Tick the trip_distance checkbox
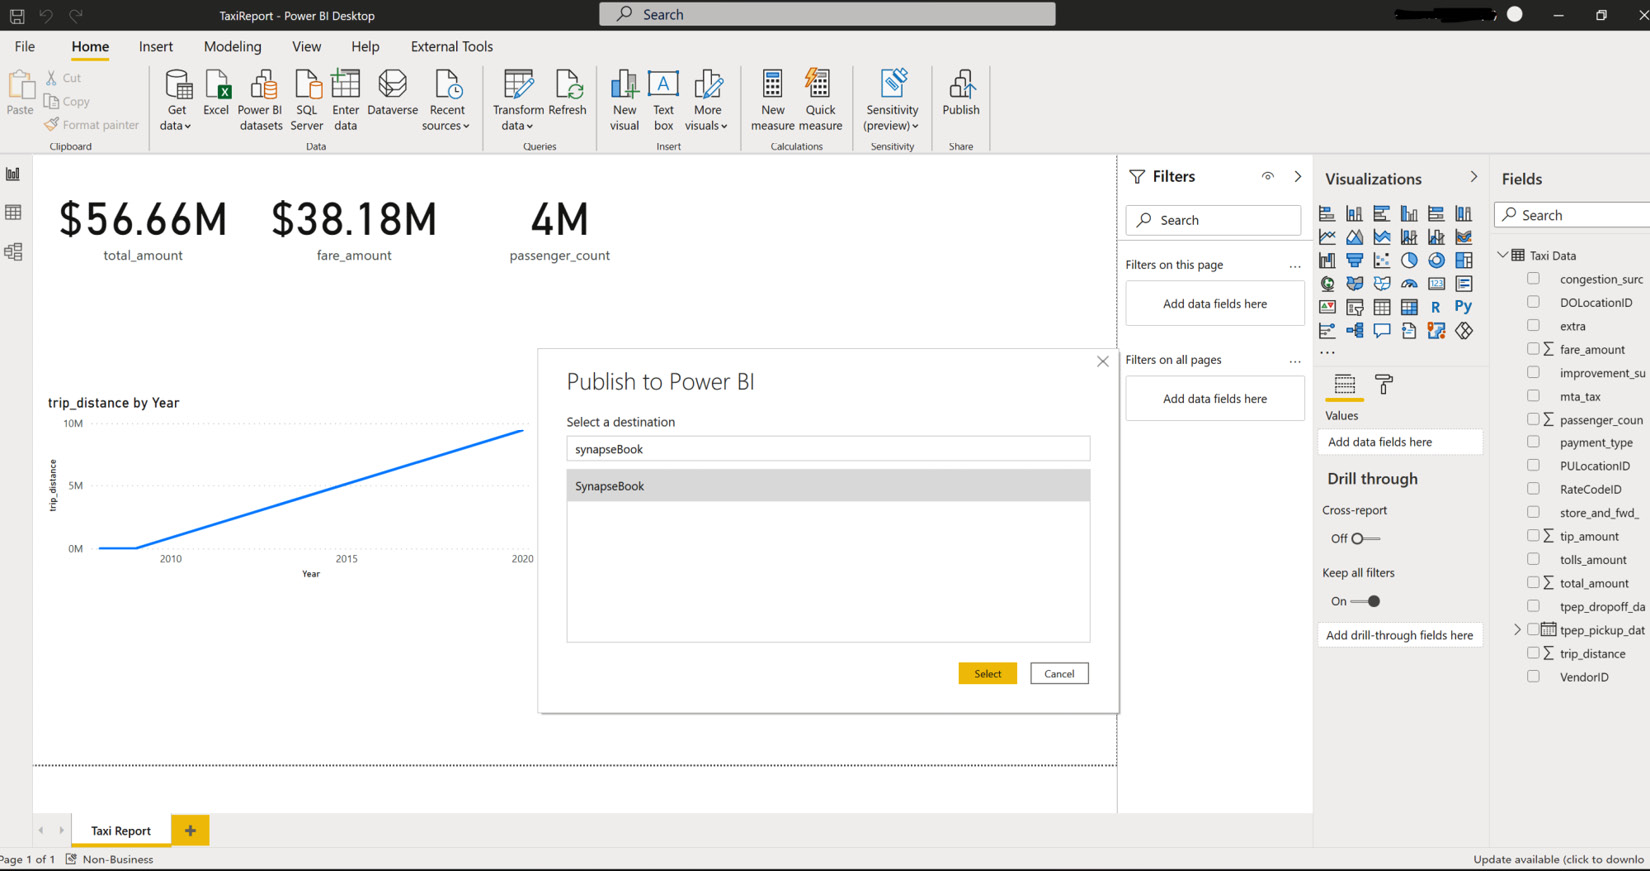 tap(1533, 653)
